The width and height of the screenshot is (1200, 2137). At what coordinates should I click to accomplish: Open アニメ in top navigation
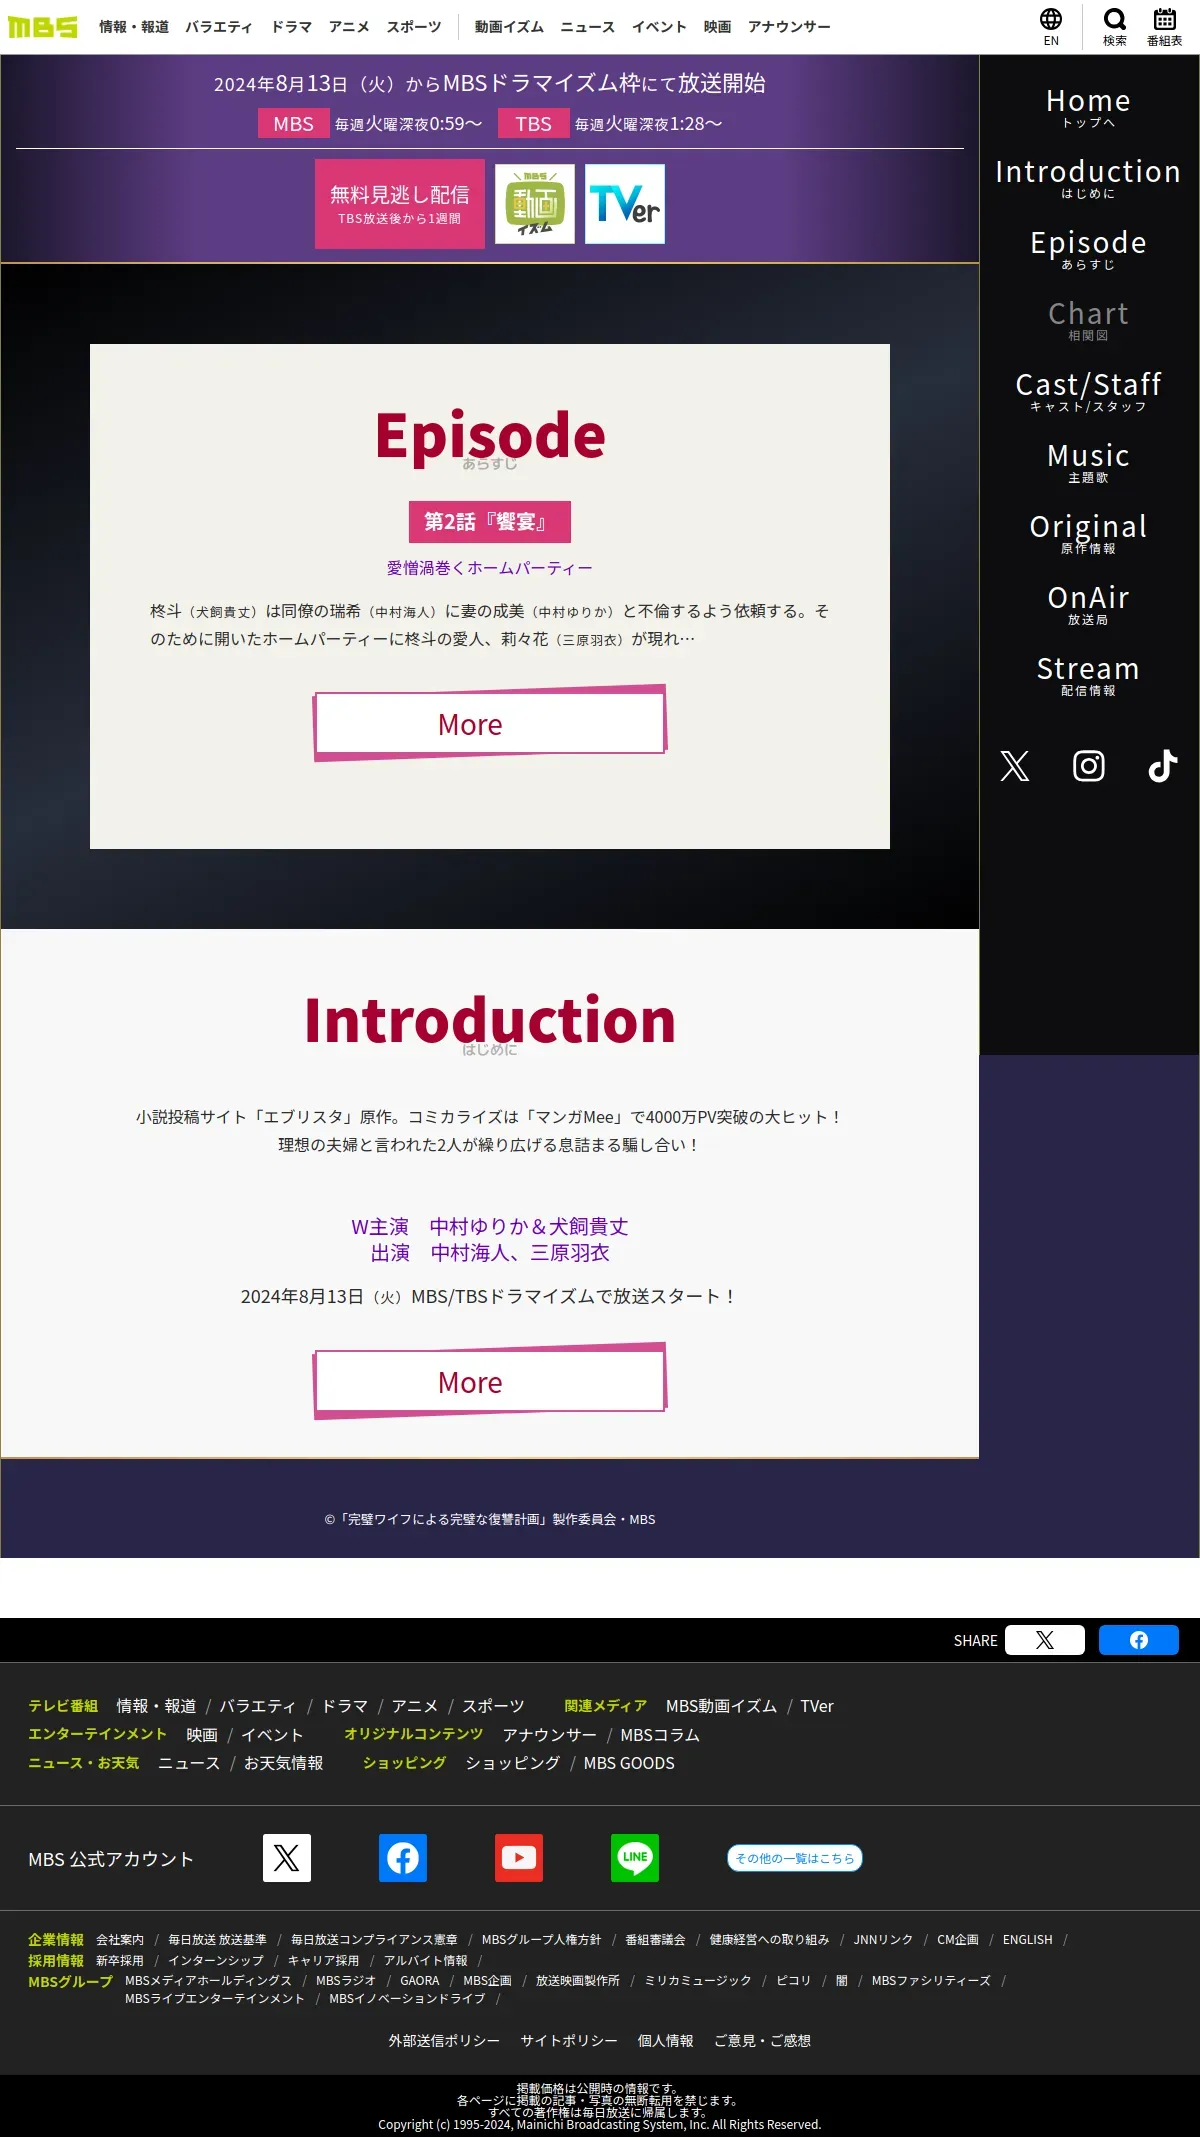(x=349, y=27)
